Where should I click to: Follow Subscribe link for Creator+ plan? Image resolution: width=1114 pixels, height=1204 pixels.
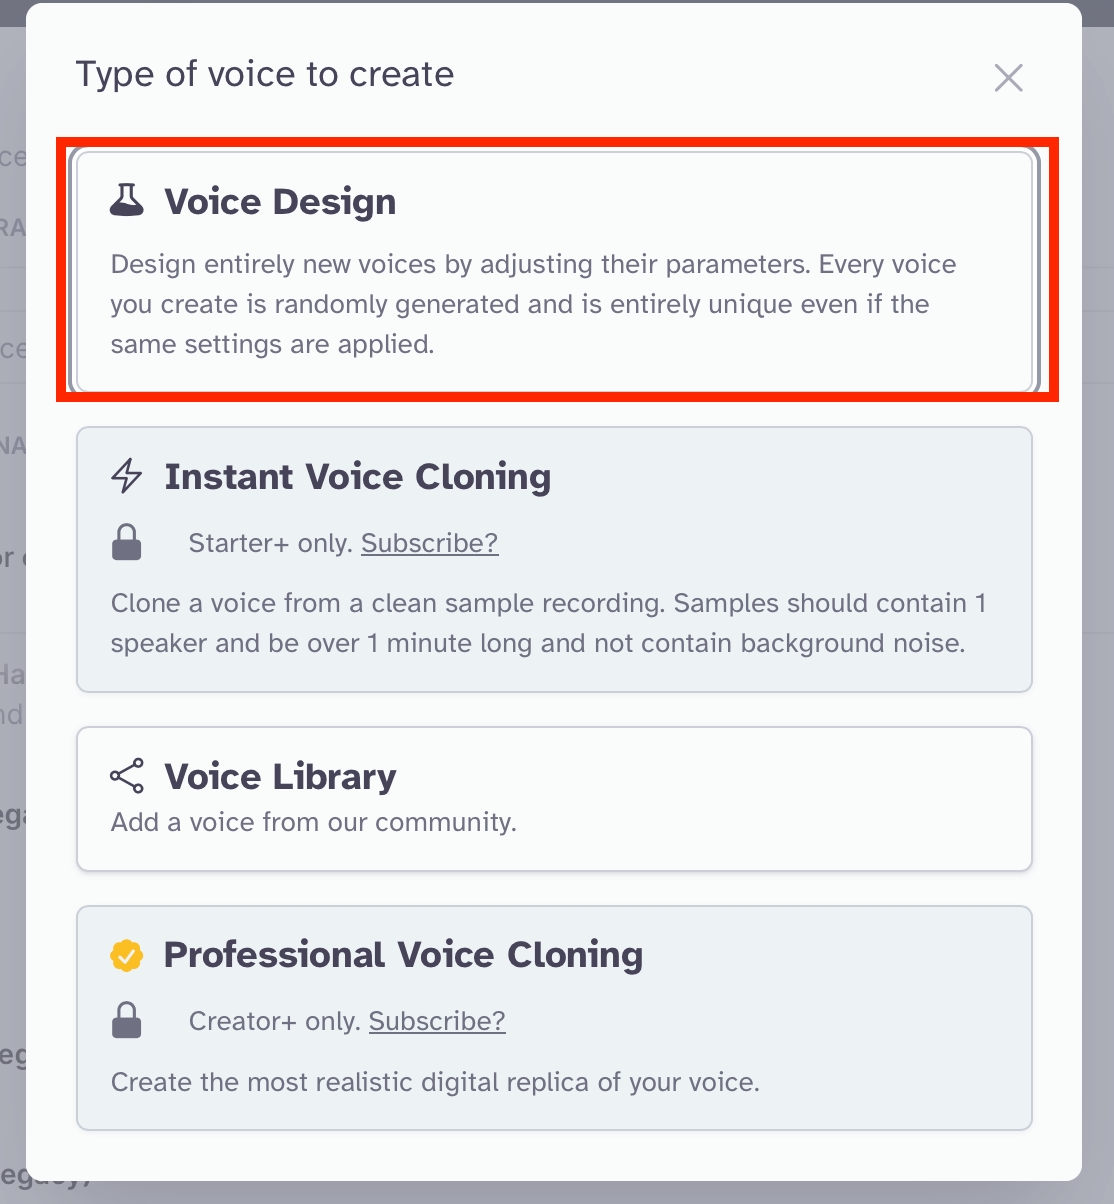pos(437,1021)
